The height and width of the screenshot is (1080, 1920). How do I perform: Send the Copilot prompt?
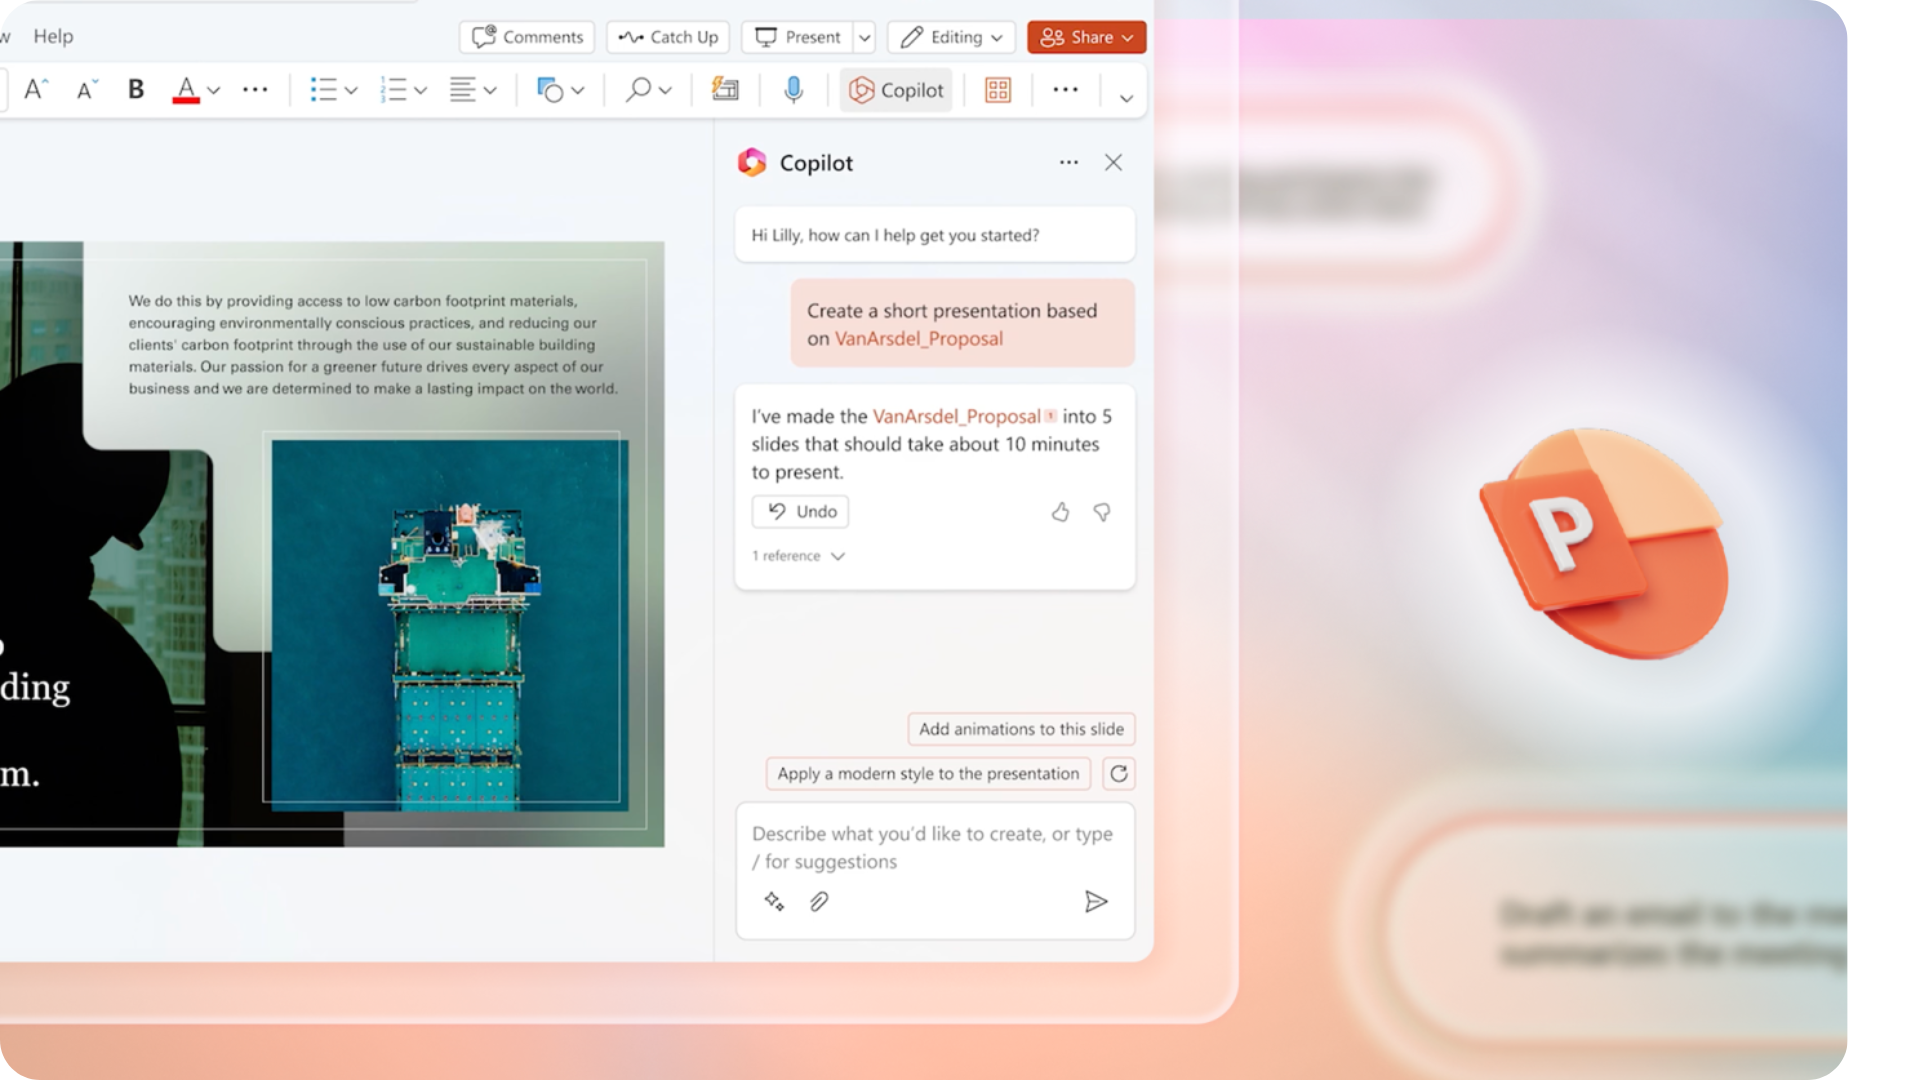click(1096, 901)
